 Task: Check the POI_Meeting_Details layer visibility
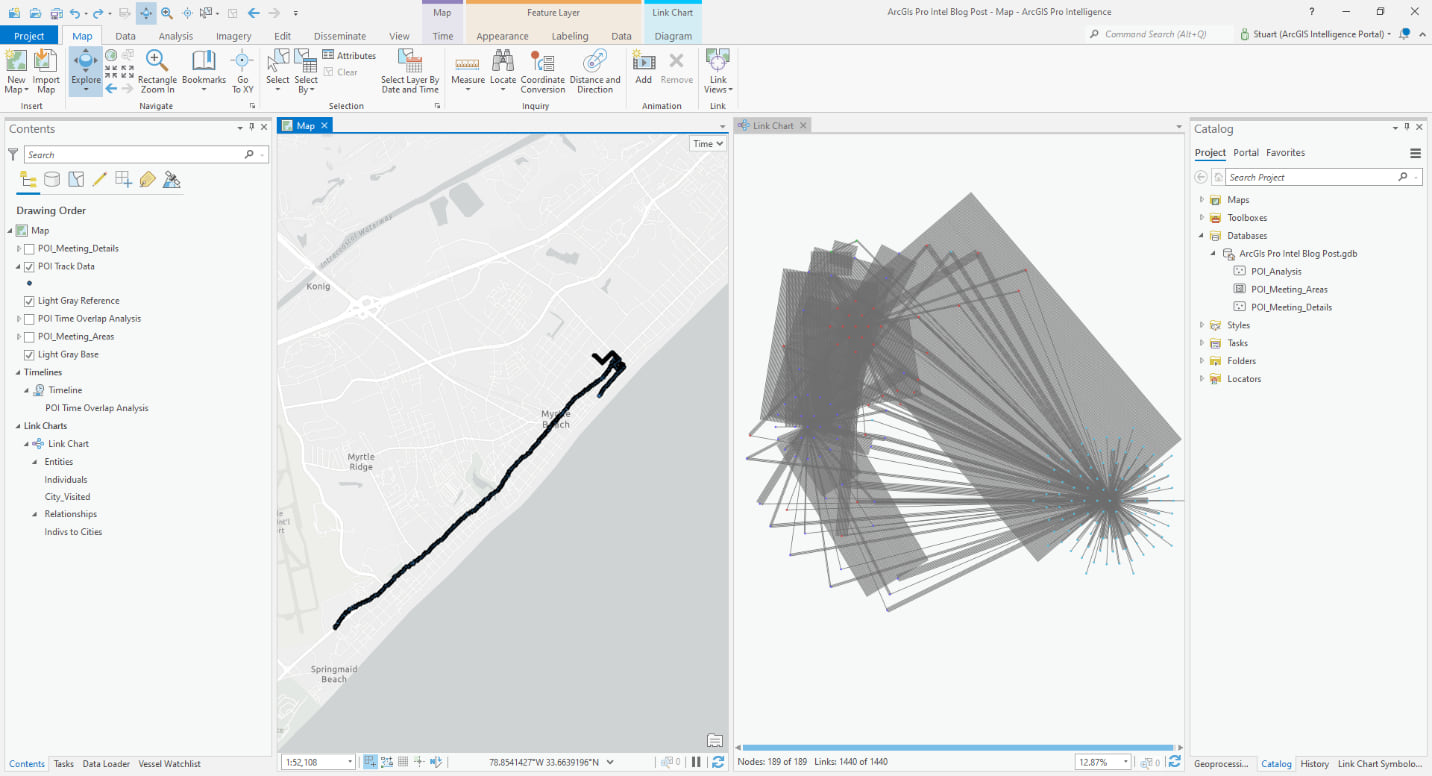coord(28,248)
